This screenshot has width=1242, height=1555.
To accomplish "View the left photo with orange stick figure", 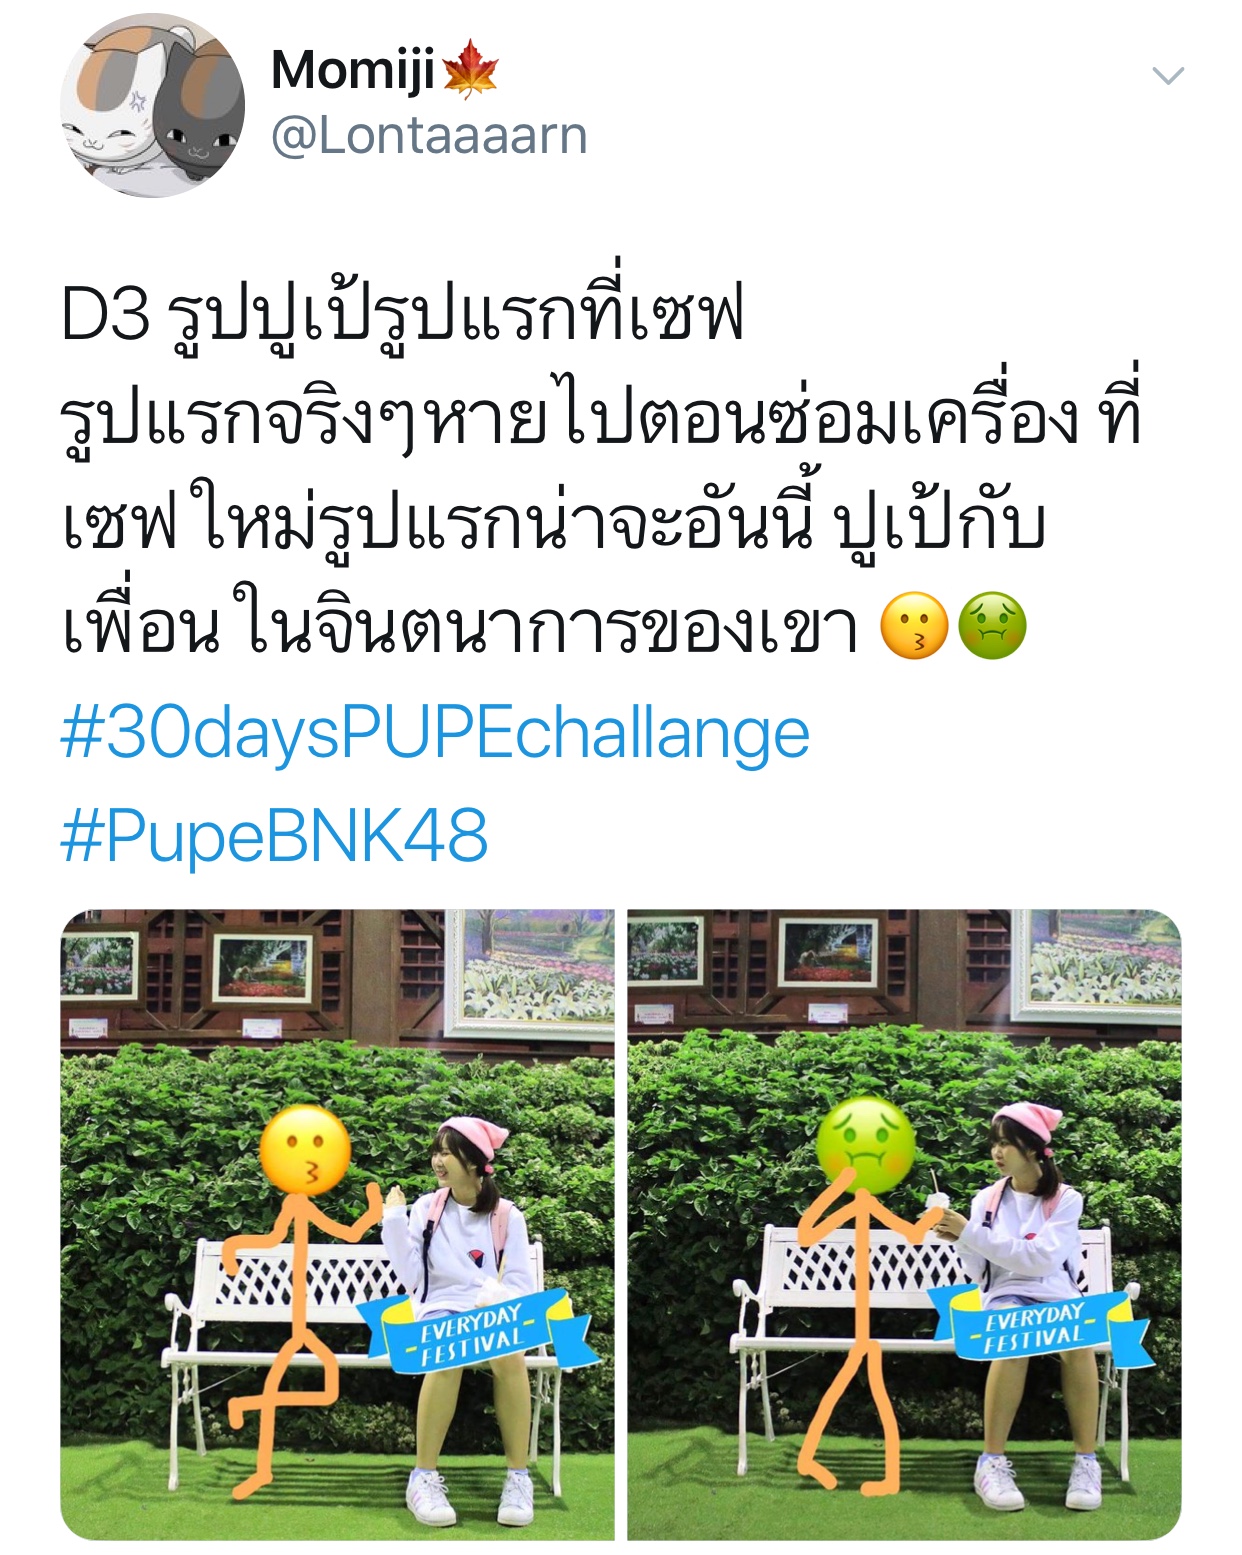I will pyautogui.click(x=337, y=1224).
